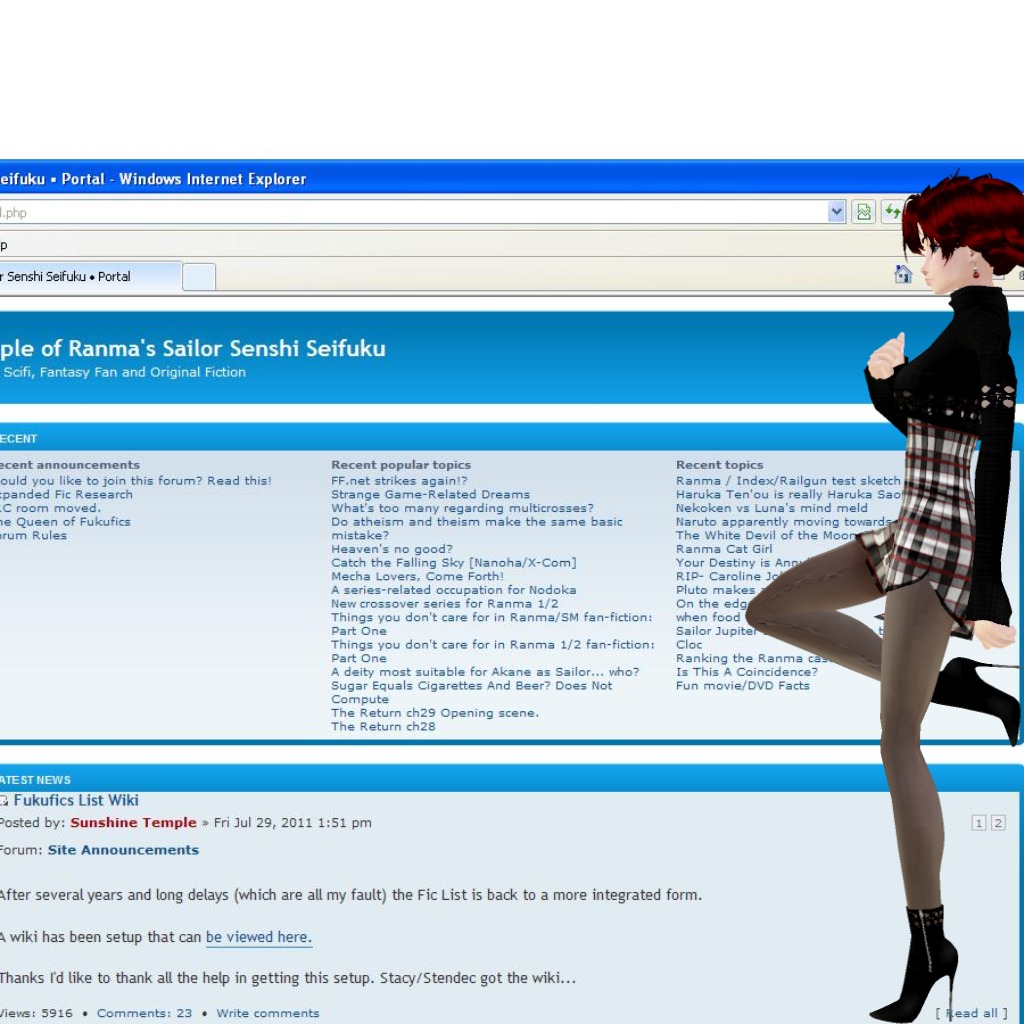Open a new blank tab

click(199, 277)
